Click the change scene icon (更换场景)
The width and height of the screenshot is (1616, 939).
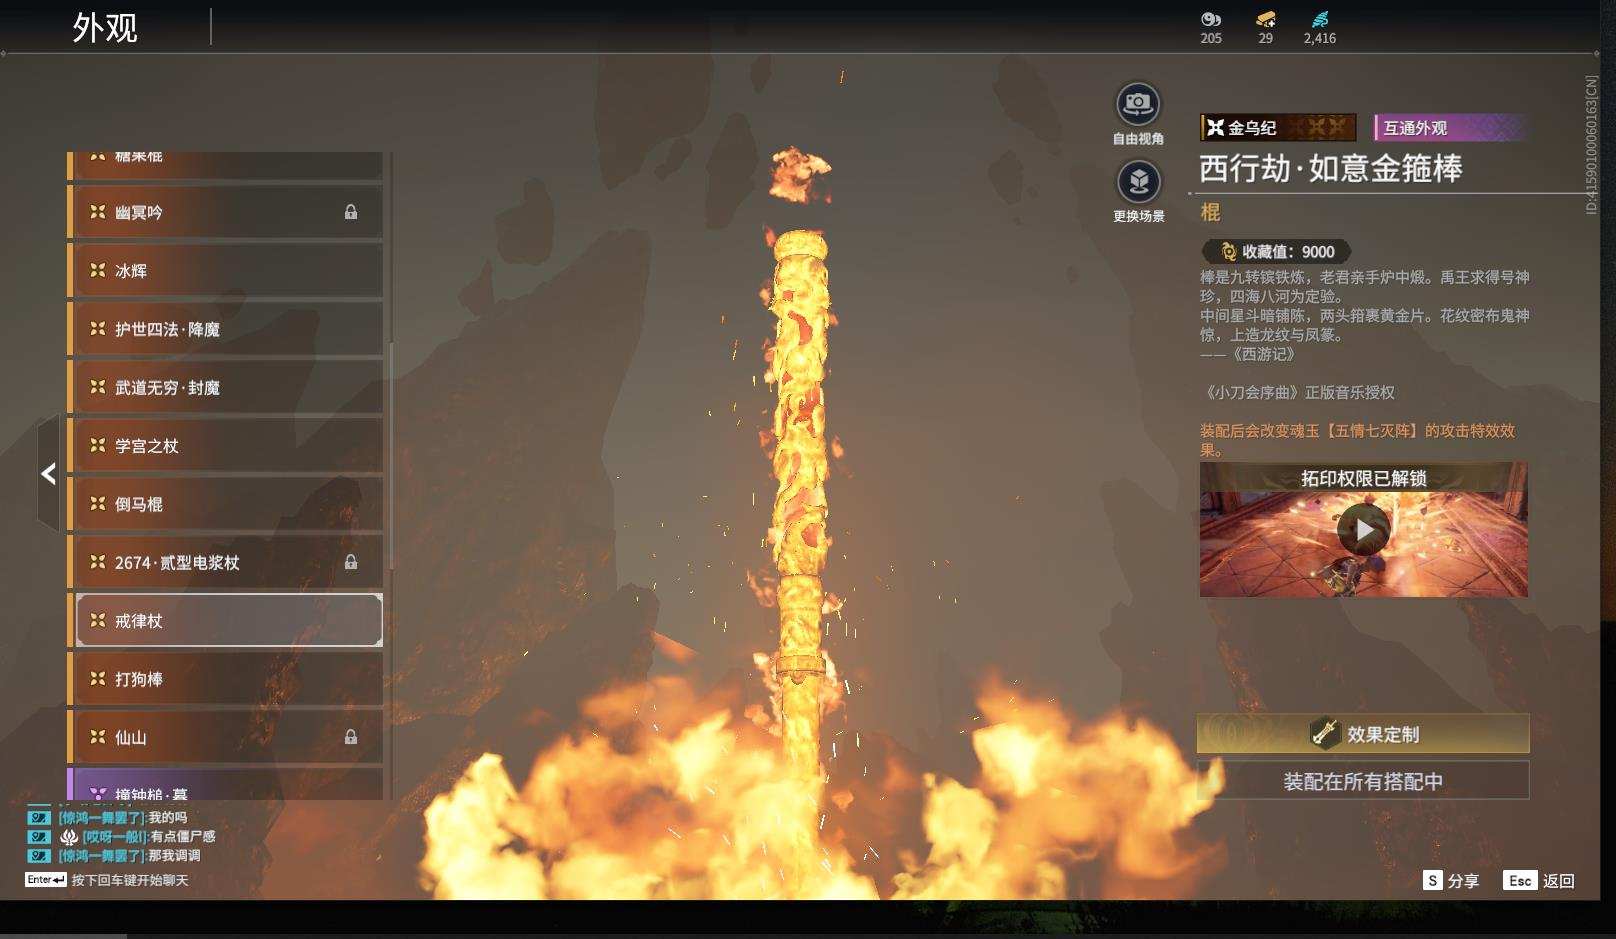click(1138, 182)
